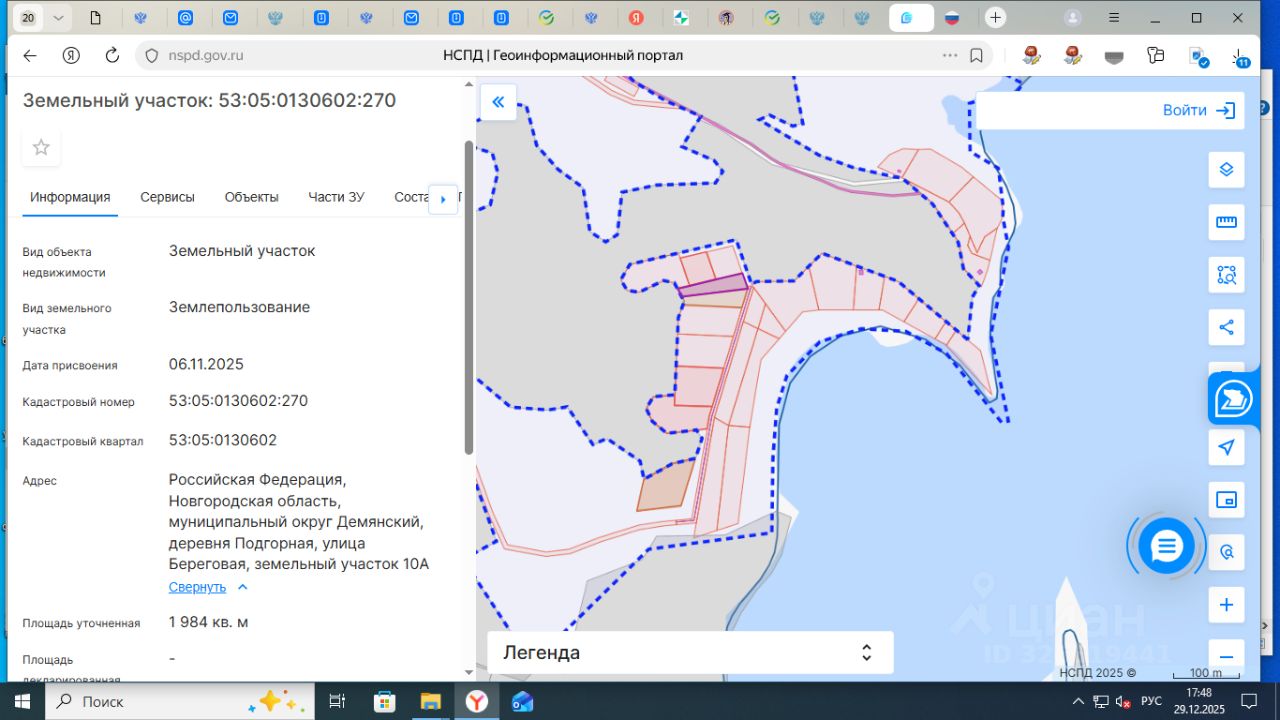Zoom in on the map

tap(1226, 605)
